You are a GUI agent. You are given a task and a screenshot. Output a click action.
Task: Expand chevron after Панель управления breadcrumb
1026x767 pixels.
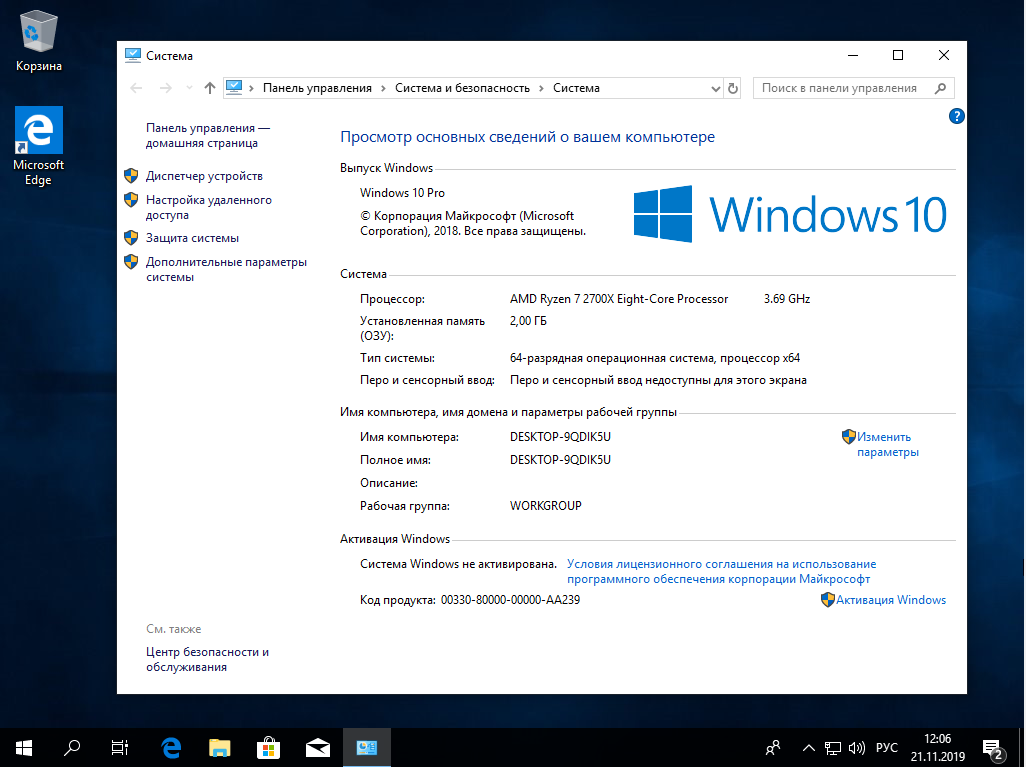[x=383, y=88]
